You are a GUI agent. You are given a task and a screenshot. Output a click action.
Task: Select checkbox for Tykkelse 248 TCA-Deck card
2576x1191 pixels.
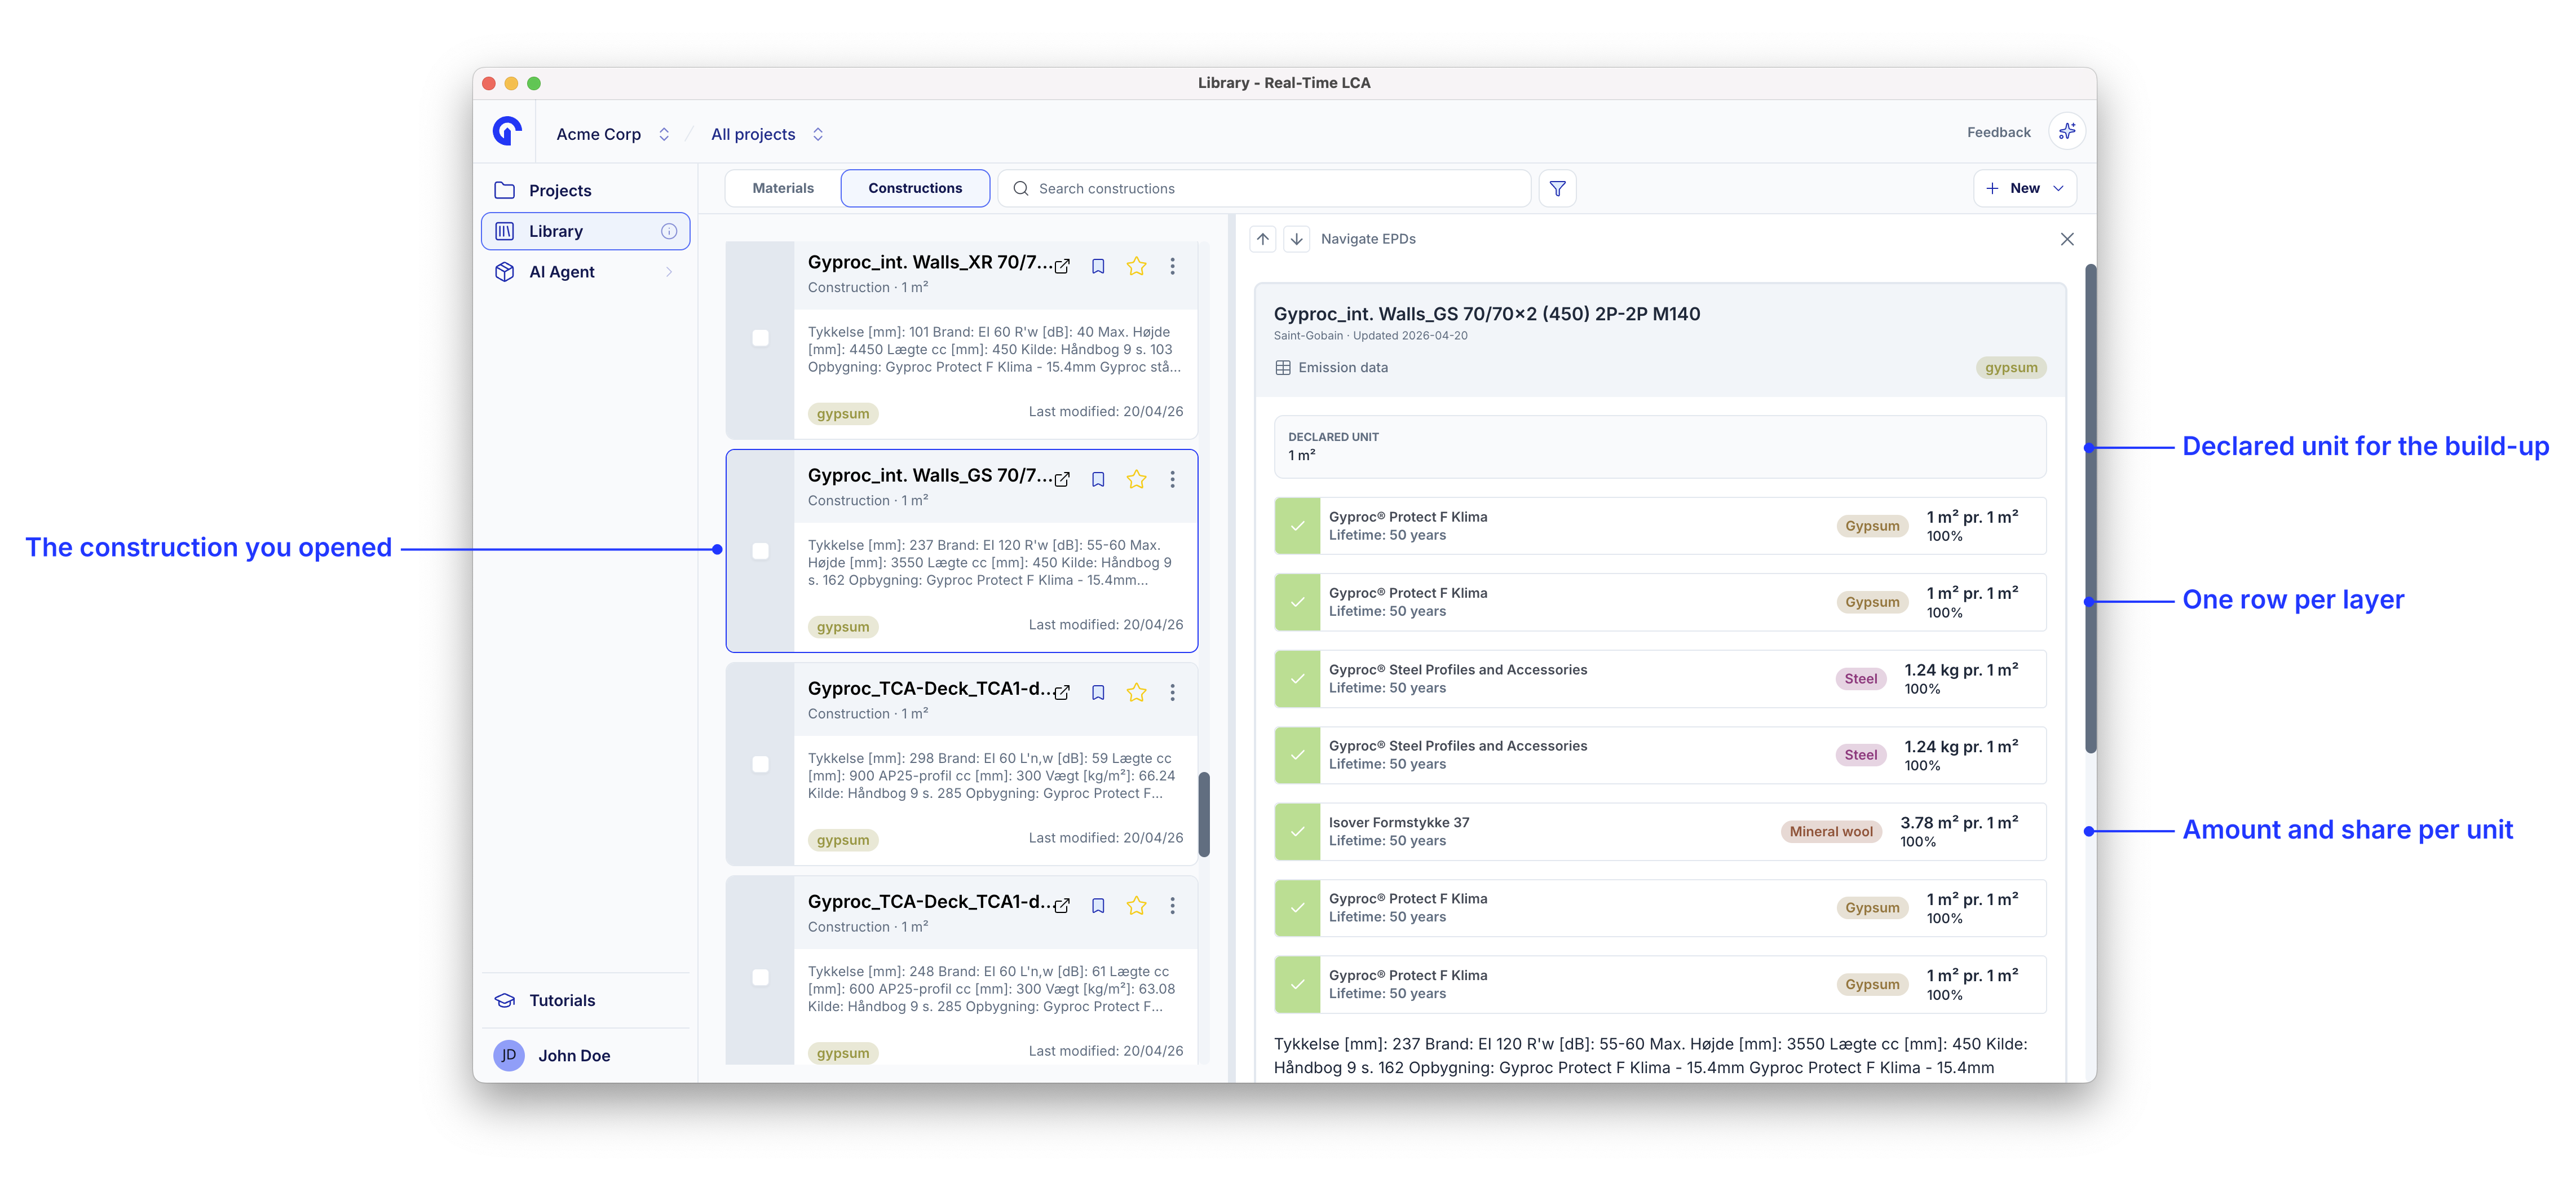point(760,977)
